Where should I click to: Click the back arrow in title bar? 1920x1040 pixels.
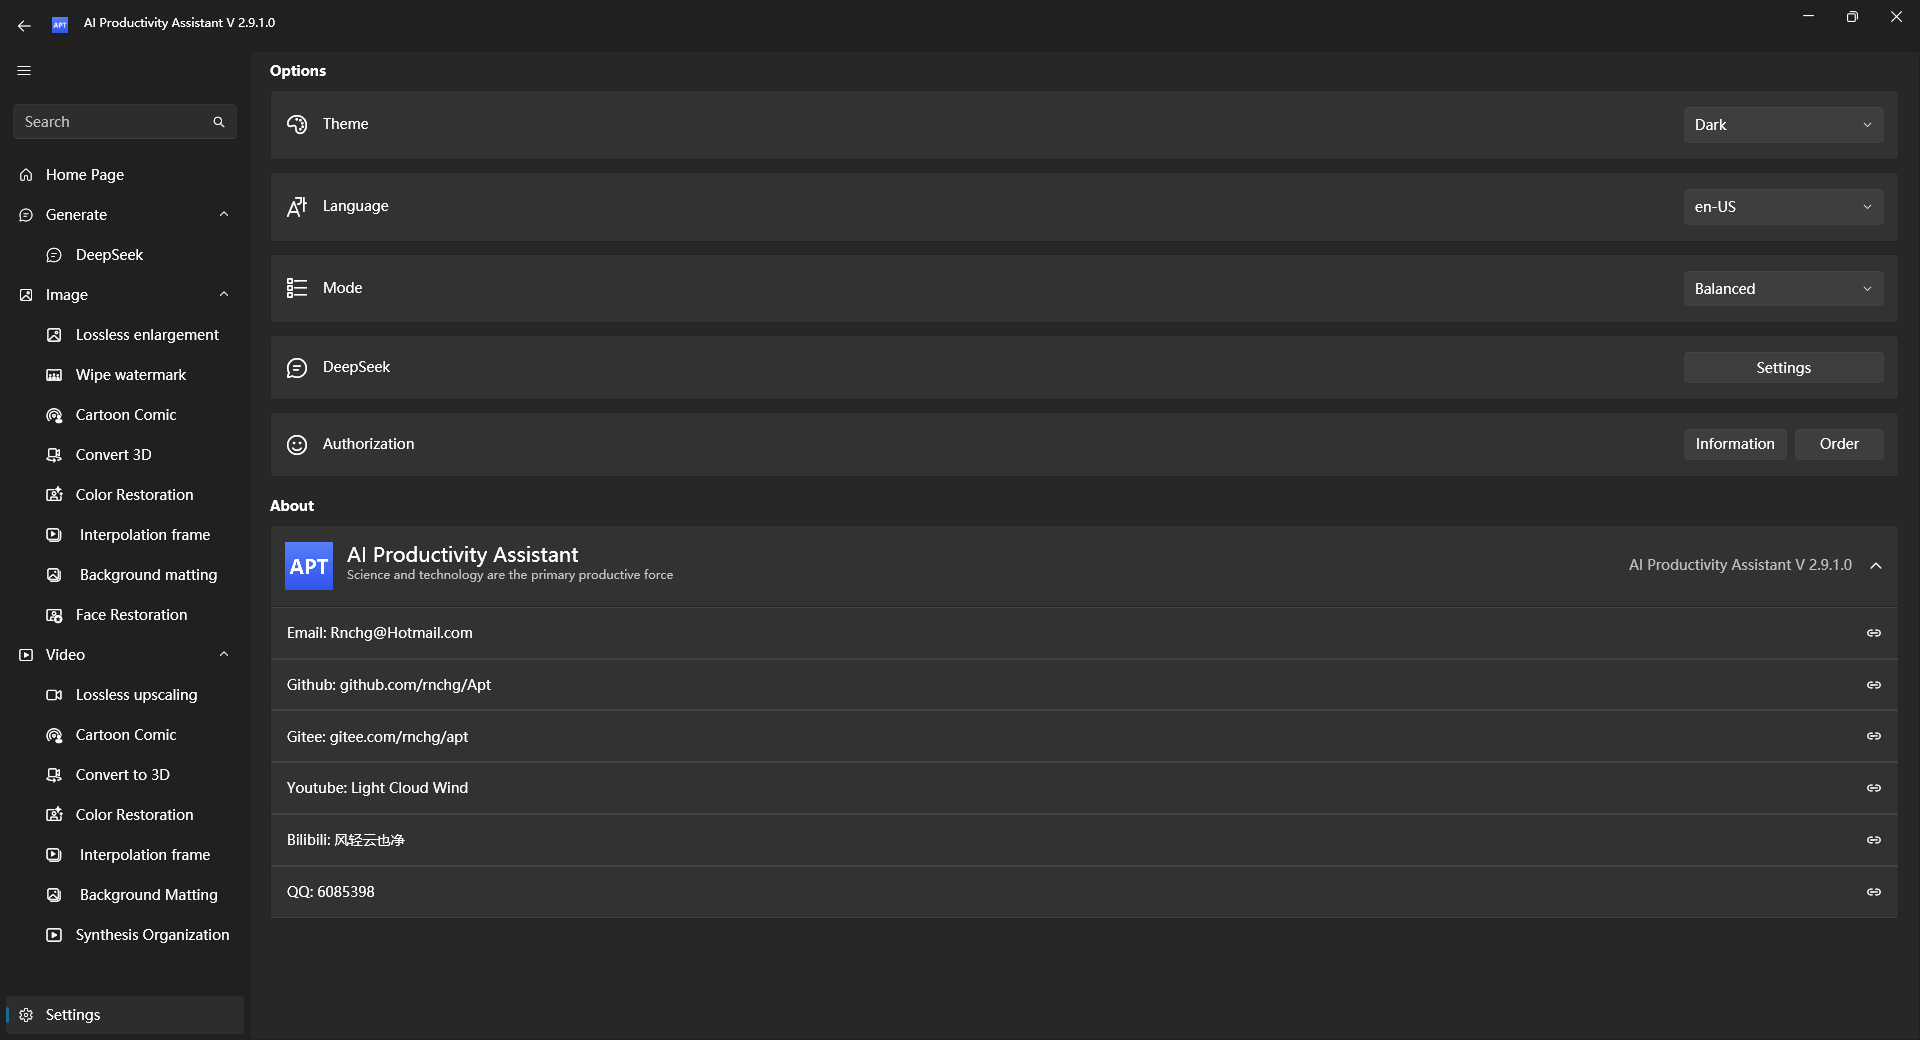(x=24, y=25)
